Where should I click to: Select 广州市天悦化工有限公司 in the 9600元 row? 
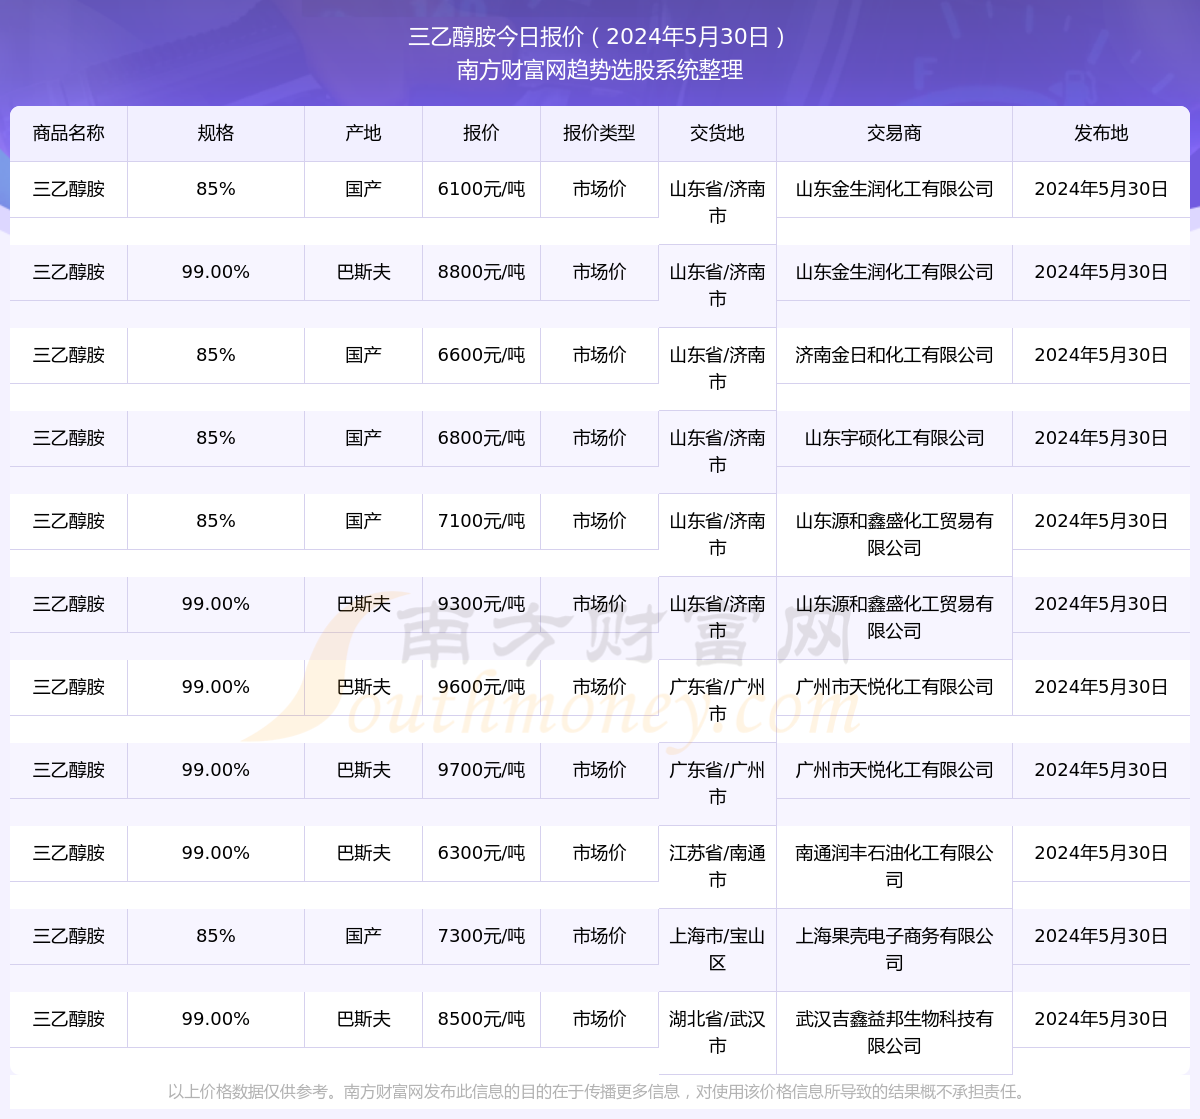click(894, 687)
